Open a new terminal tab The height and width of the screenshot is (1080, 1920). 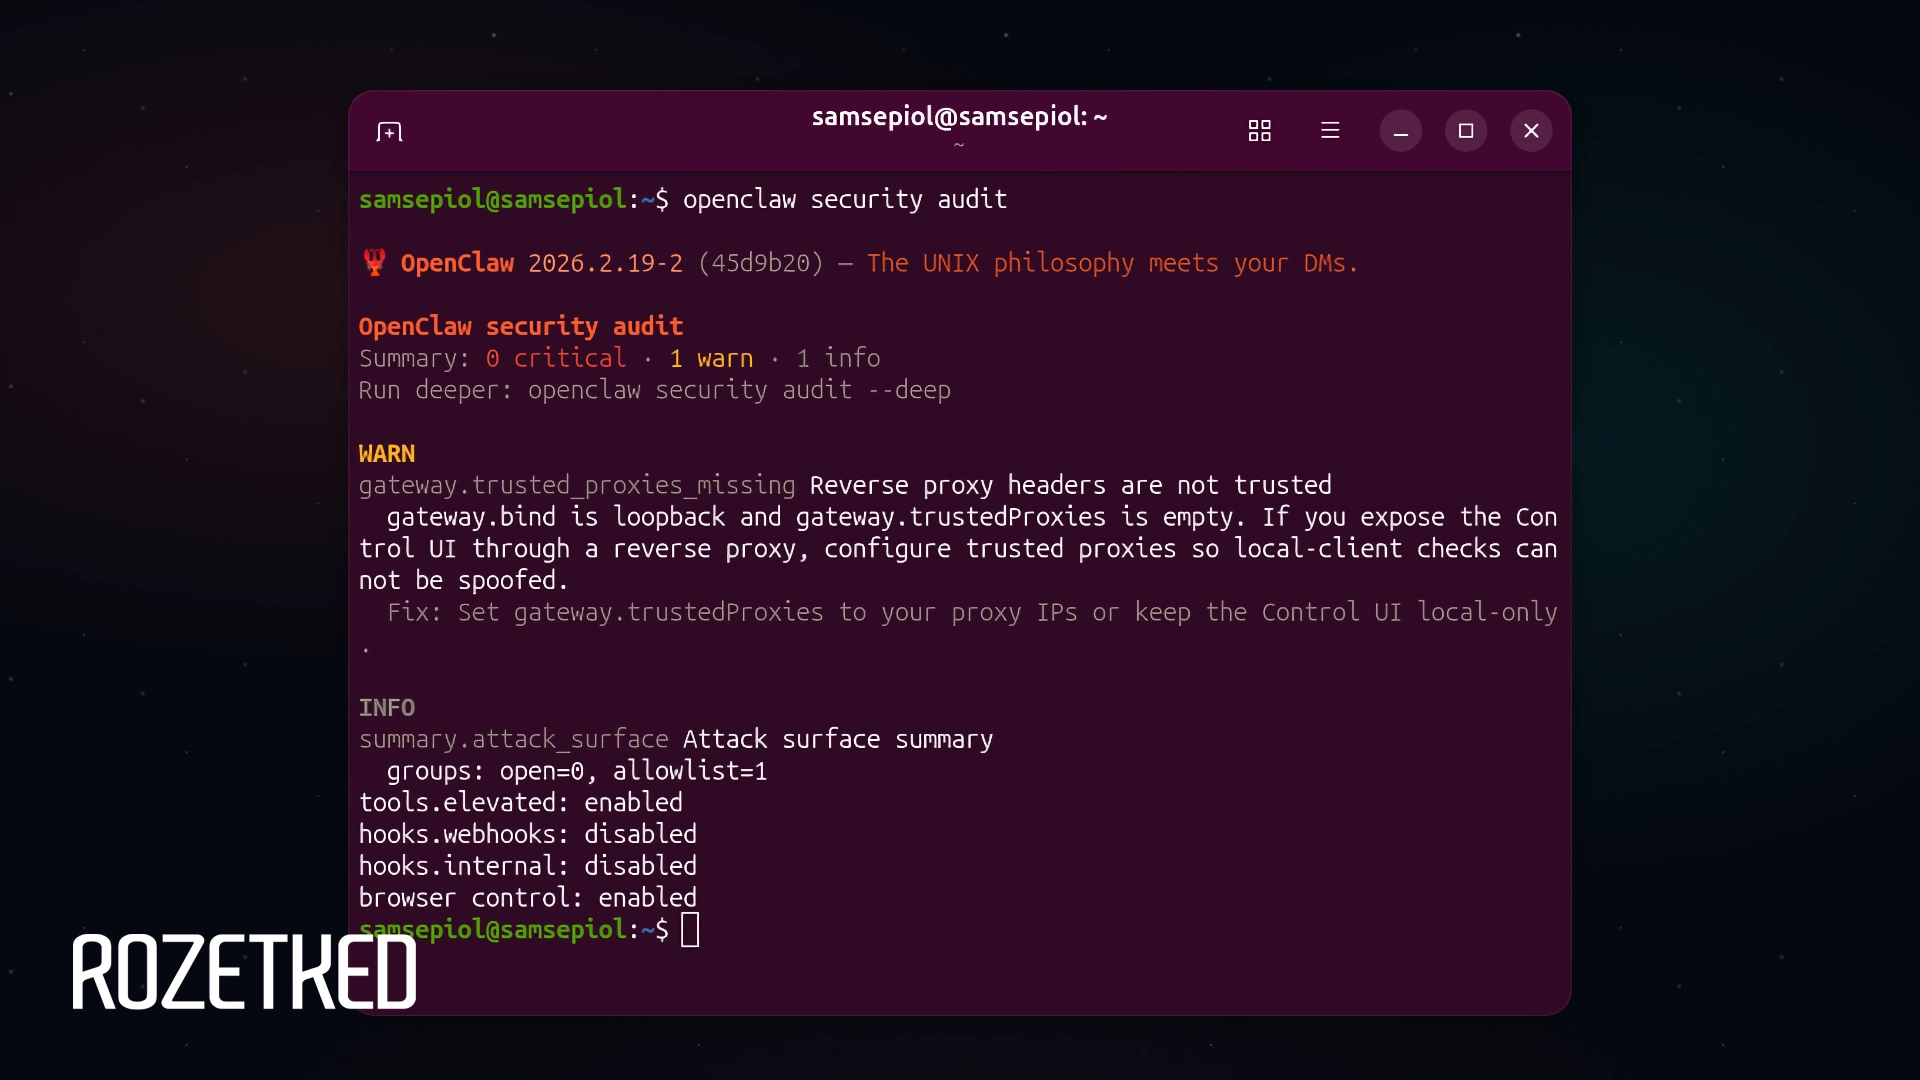(x=389, y=132)
